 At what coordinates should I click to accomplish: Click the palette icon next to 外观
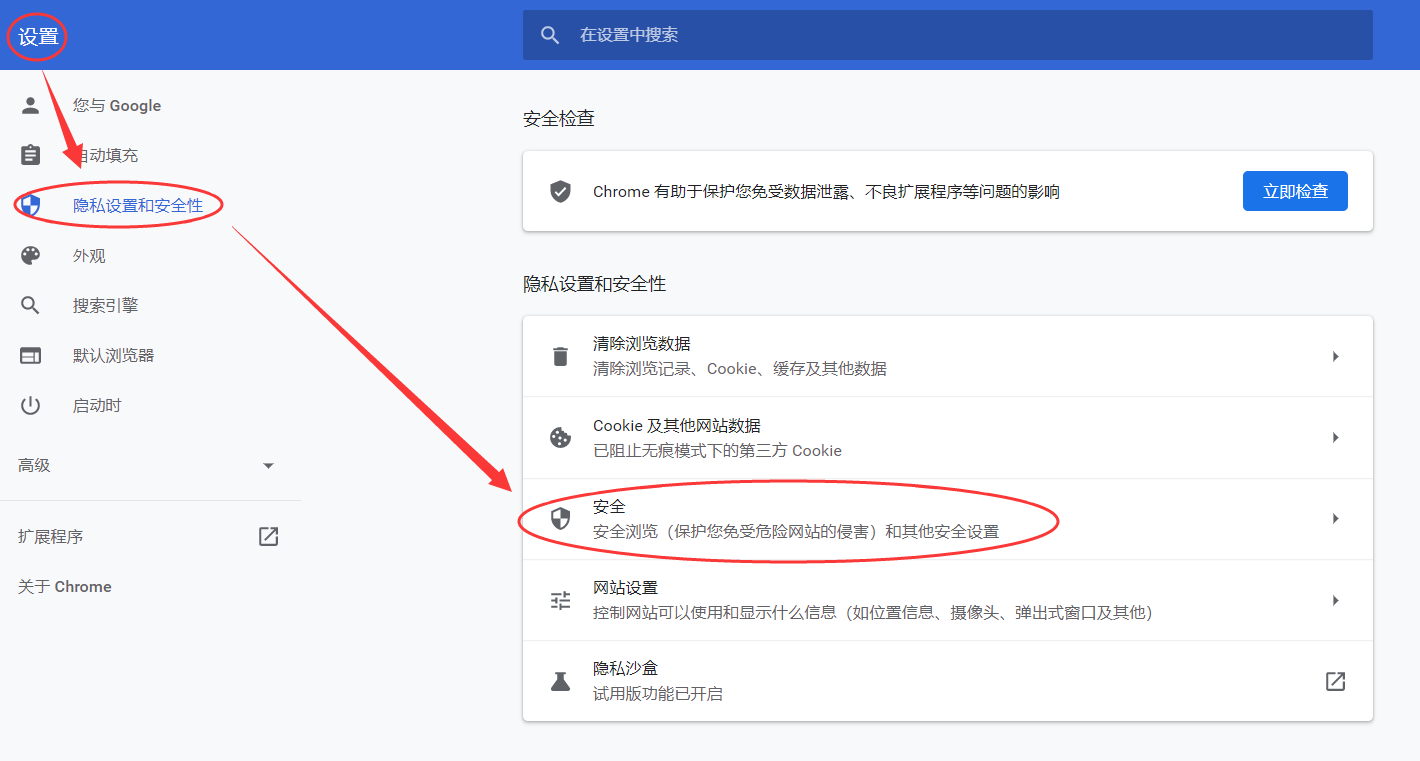(x=31, y=256)
